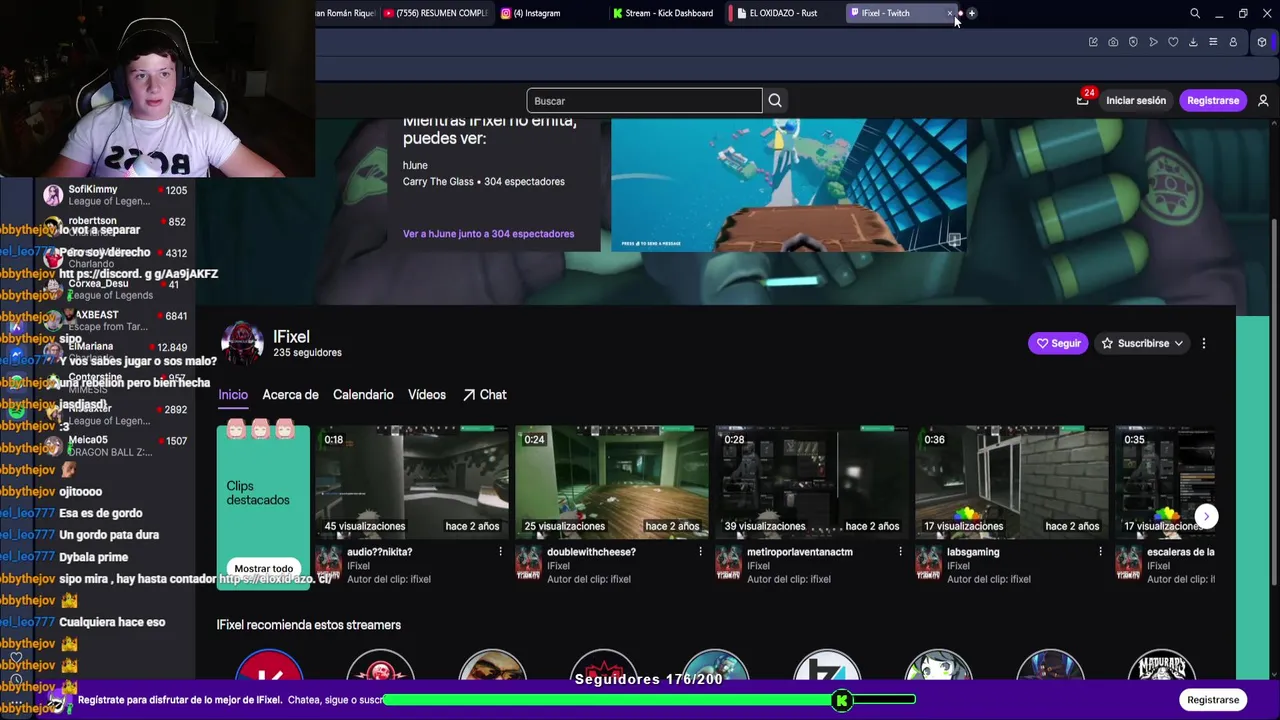
Task: Click the camera icon in browser toolbar
Action: click(1113, 42)
